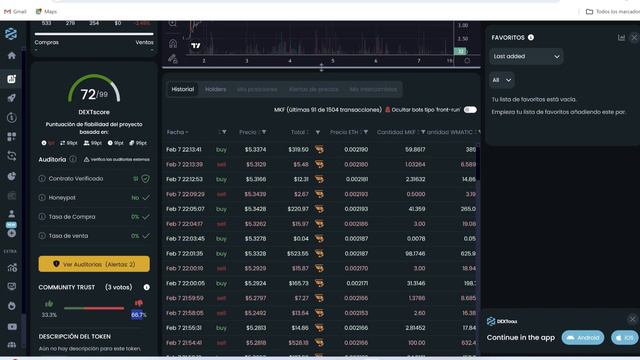Click the green price label on chart axis

pyautogui.click(x=460, y=51)
